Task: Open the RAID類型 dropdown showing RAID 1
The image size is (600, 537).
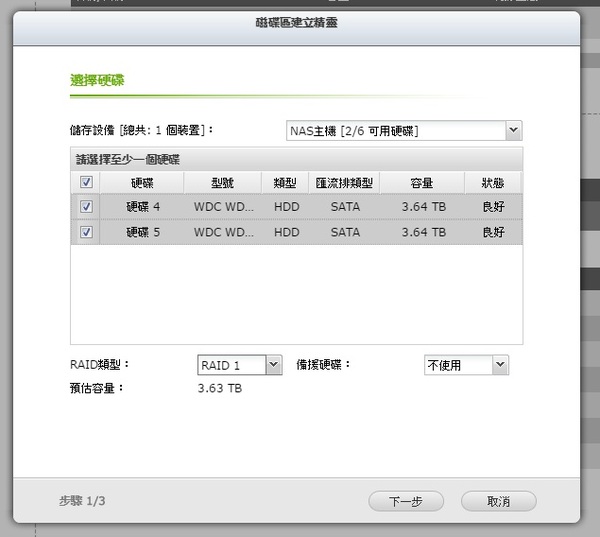Action: point(240,365)
